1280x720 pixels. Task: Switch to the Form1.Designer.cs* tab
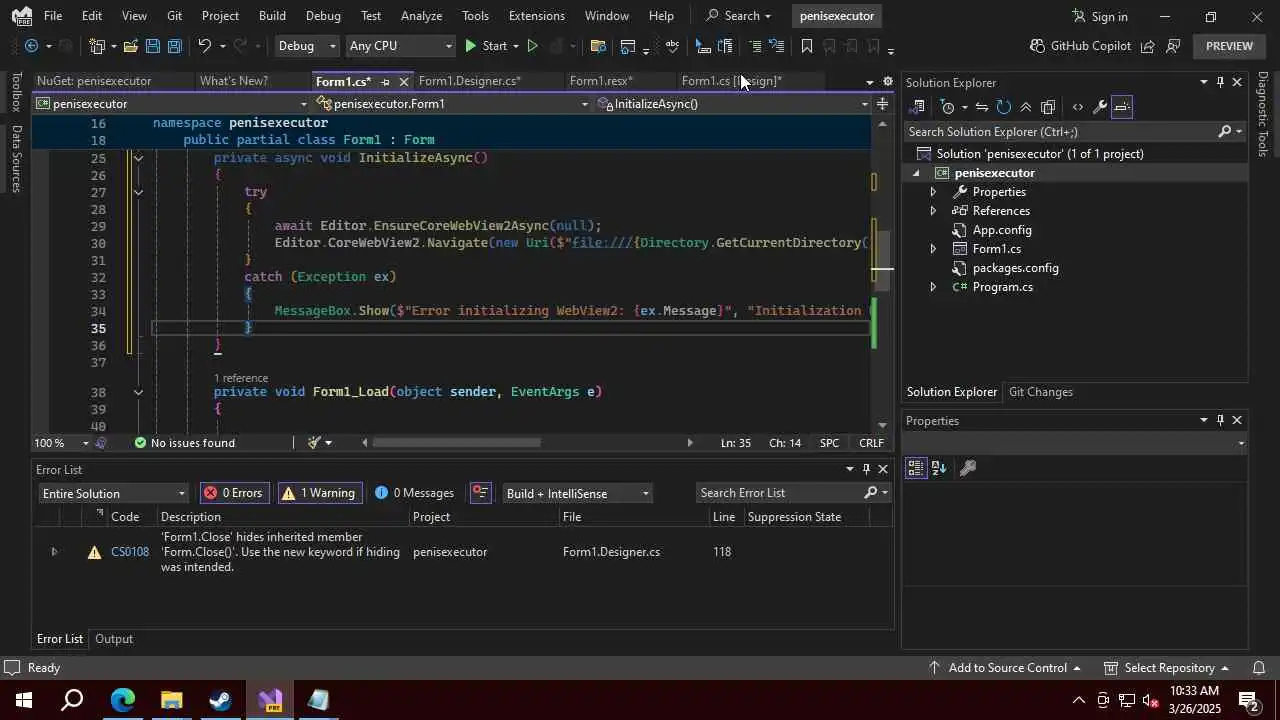click(x=470, y=81)
